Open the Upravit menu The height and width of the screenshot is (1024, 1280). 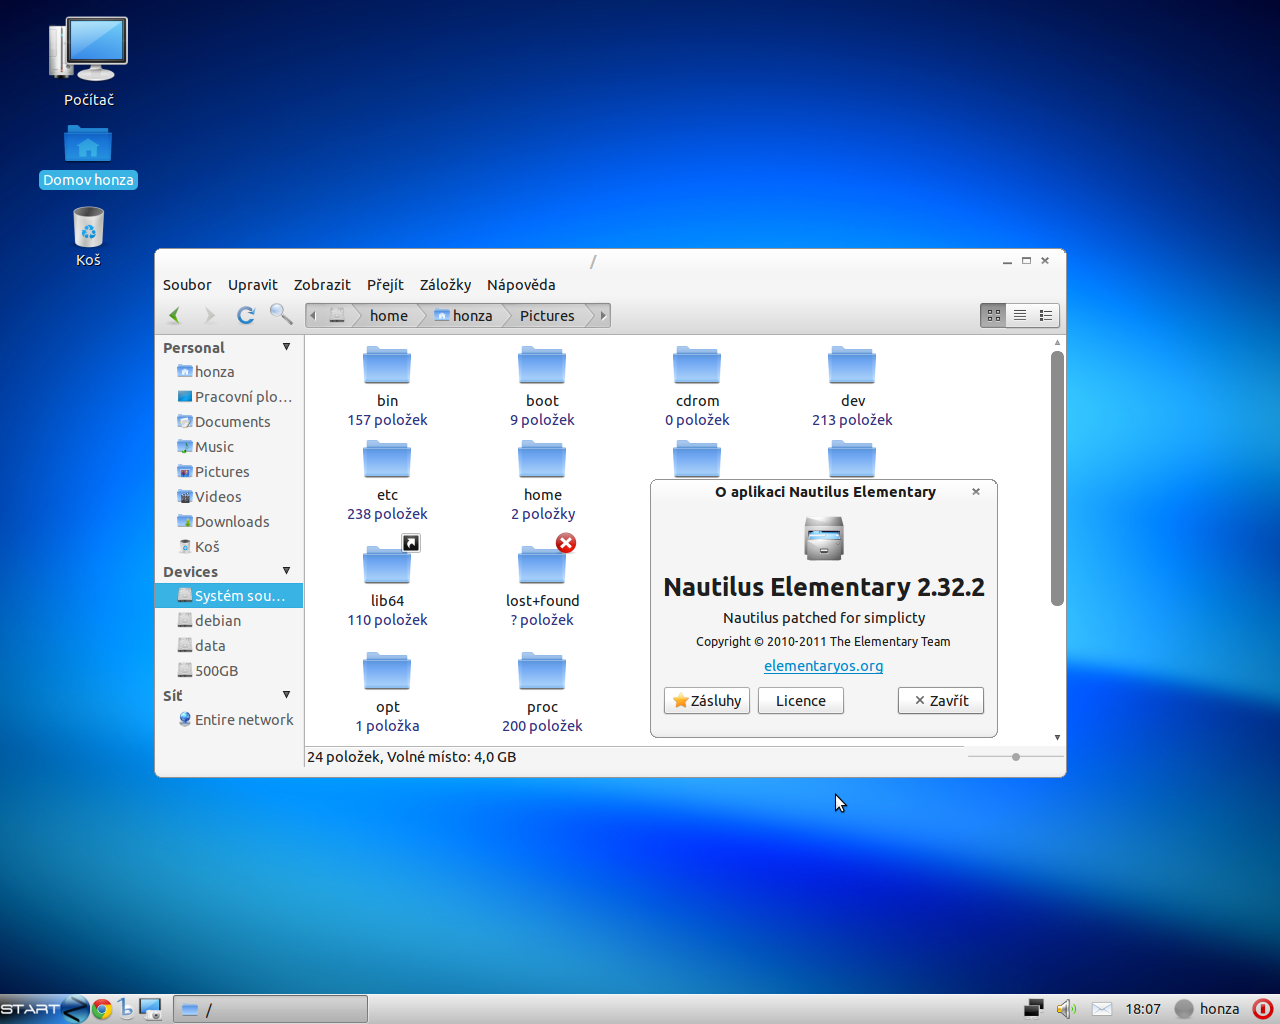click(253, 285)
